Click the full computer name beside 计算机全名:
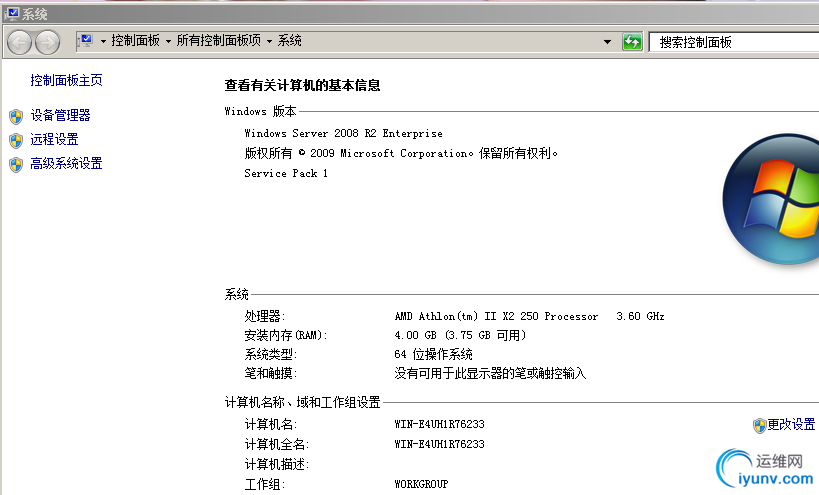 [439, 444]
